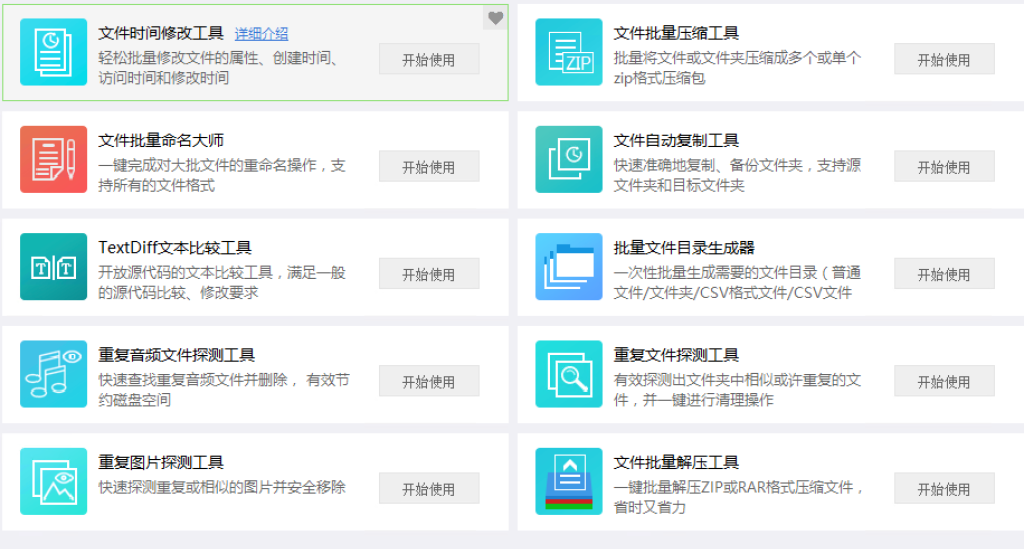The image size is (1024, 549).
Task: Select the 重复音频文件探测工具 music note icon
Action: click(53, 374)
